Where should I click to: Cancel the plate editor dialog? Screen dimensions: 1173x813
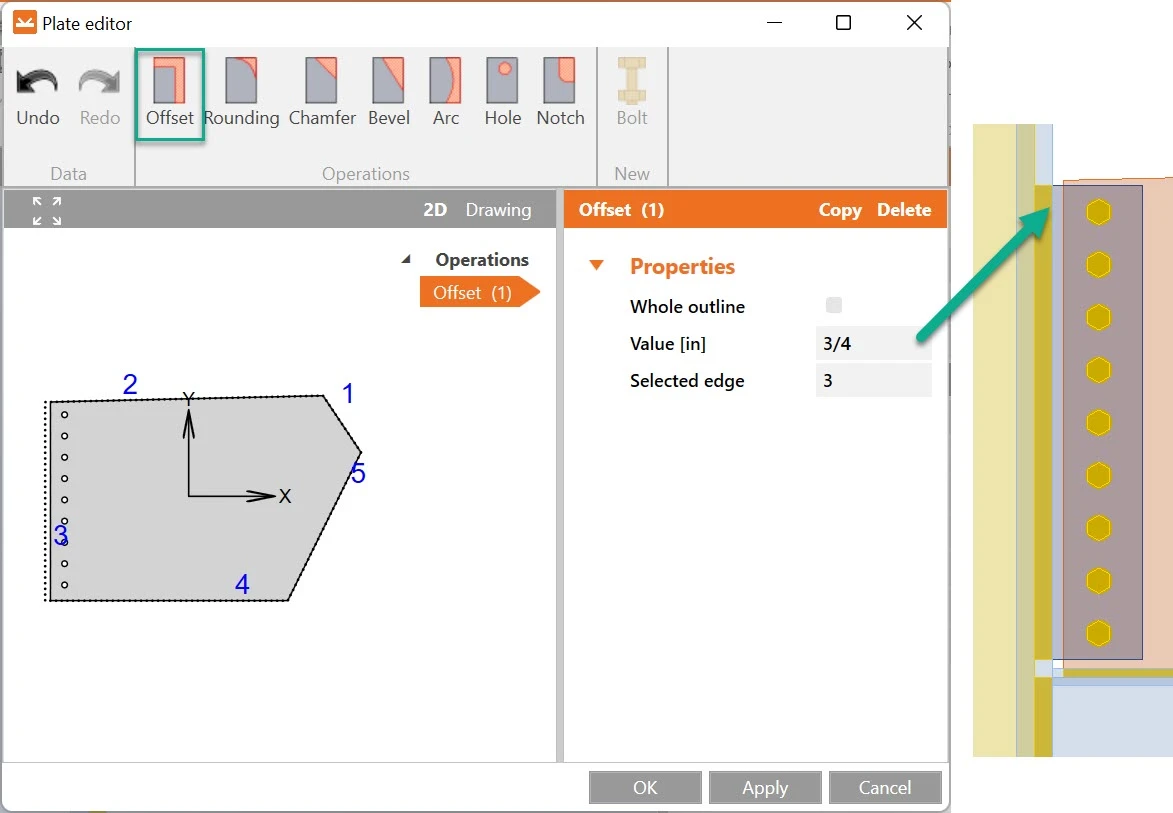coord(885,788)
